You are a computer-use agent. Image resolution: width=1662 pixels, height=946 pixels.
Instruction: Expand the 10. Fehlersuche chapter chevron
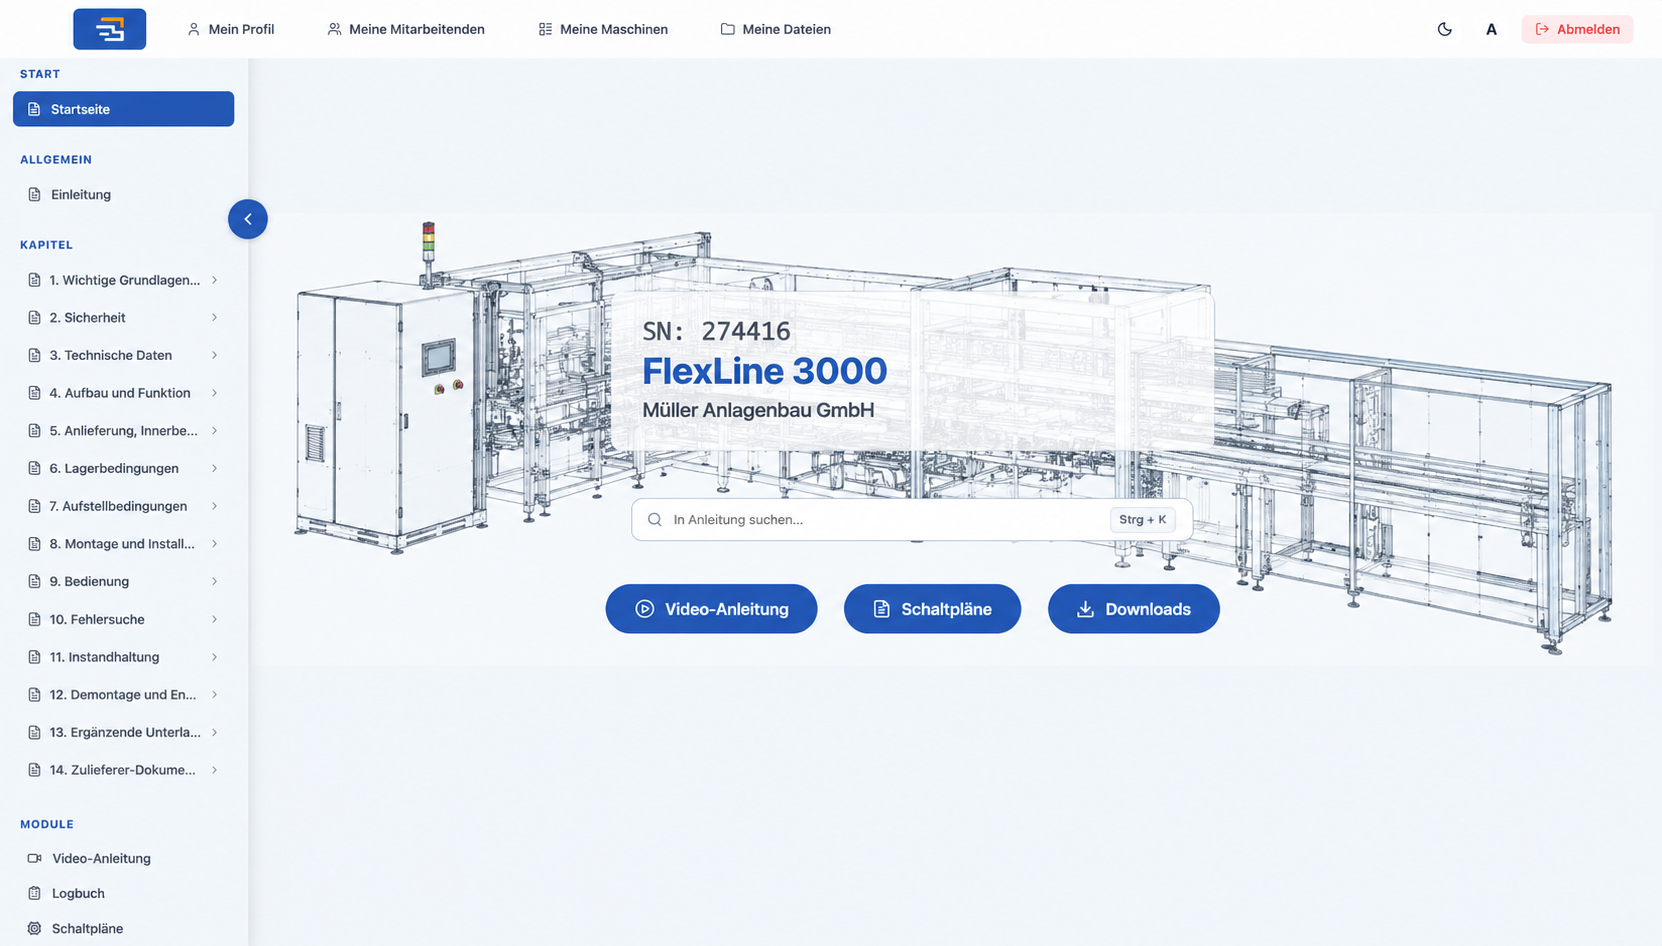tap(214, 620)
